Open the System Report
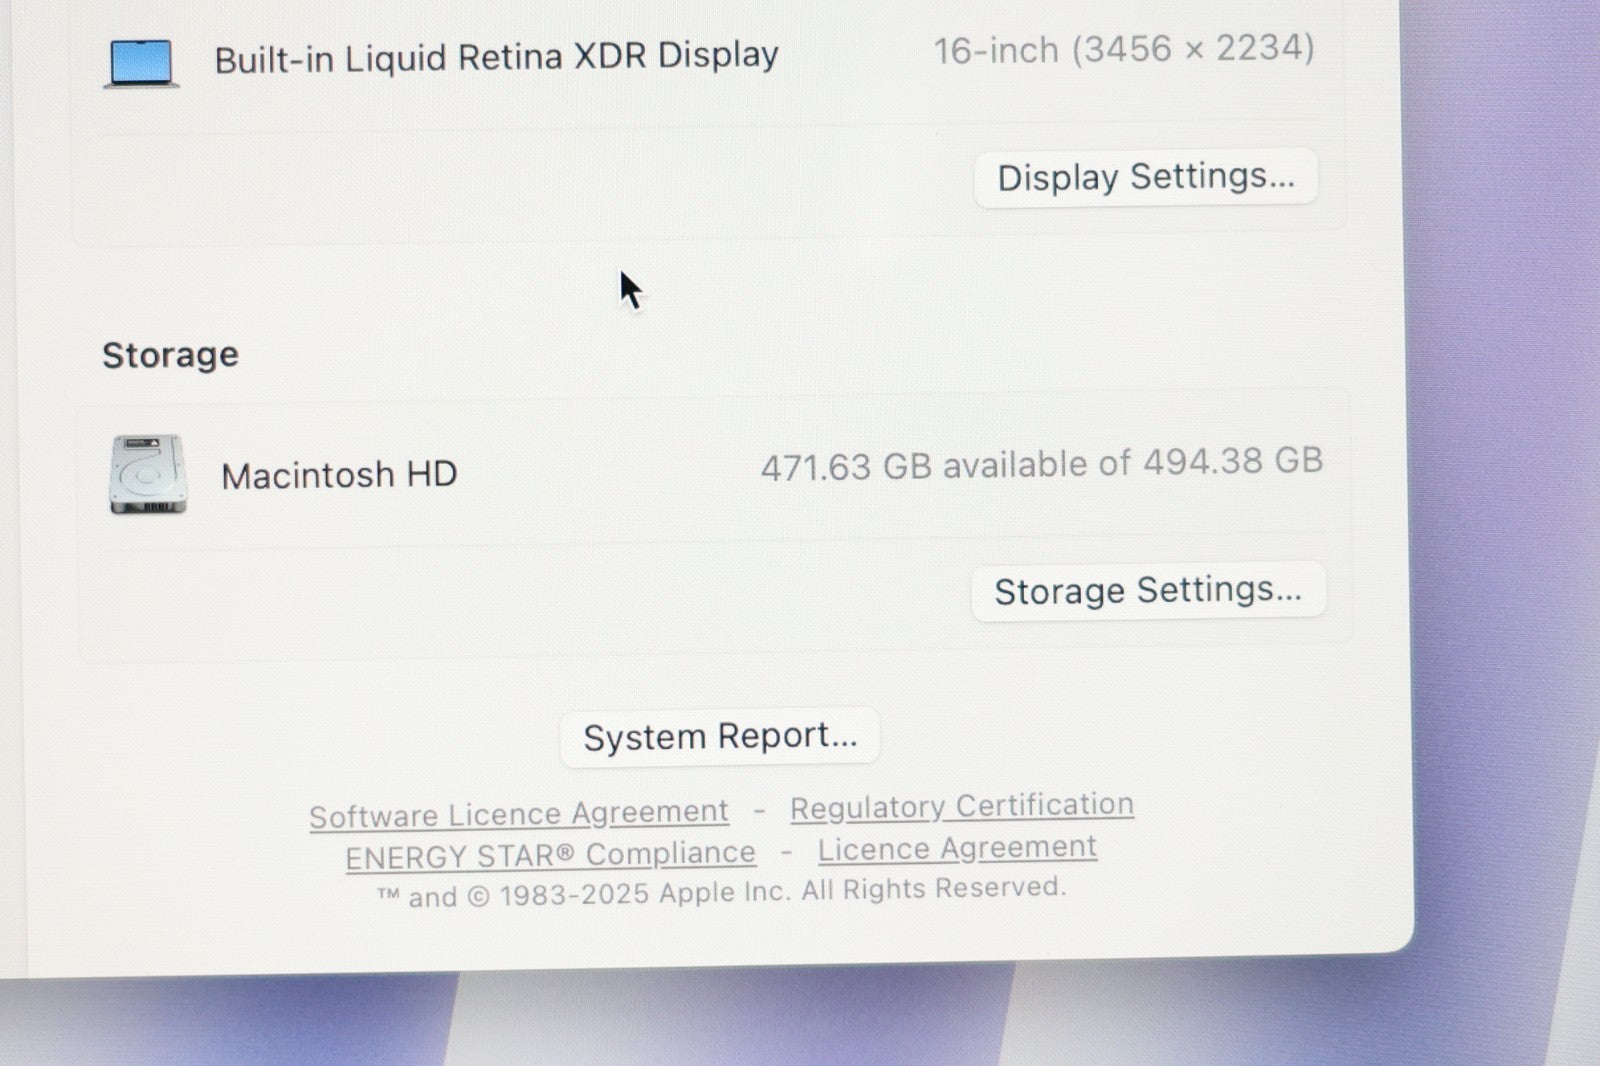This screenshot has height=1066, width=1600. pyautogui.click(x=720, y=737)
